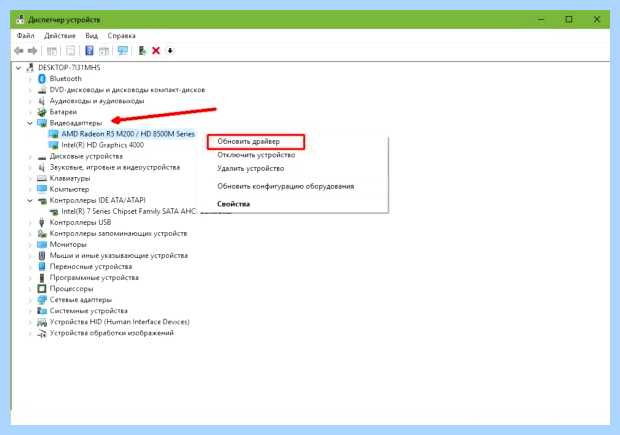This screenshot has height=435, width=620.
Task: Open the Help toolbar icon with question mark
Action: [89, 51]
